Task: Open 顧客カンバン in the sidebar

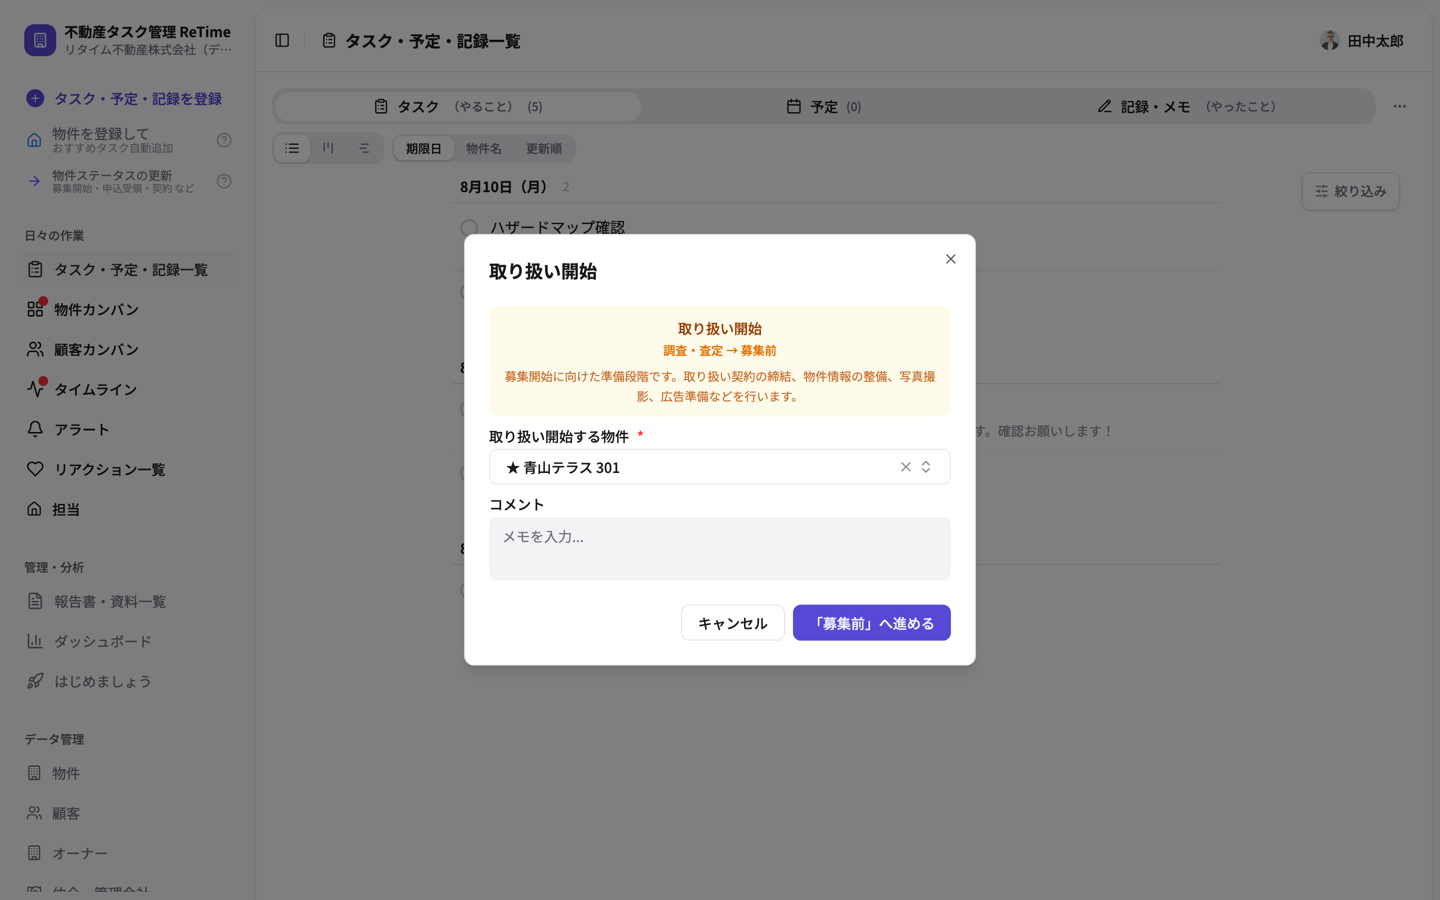Action: pyautogui.click(x=128, y=349)
